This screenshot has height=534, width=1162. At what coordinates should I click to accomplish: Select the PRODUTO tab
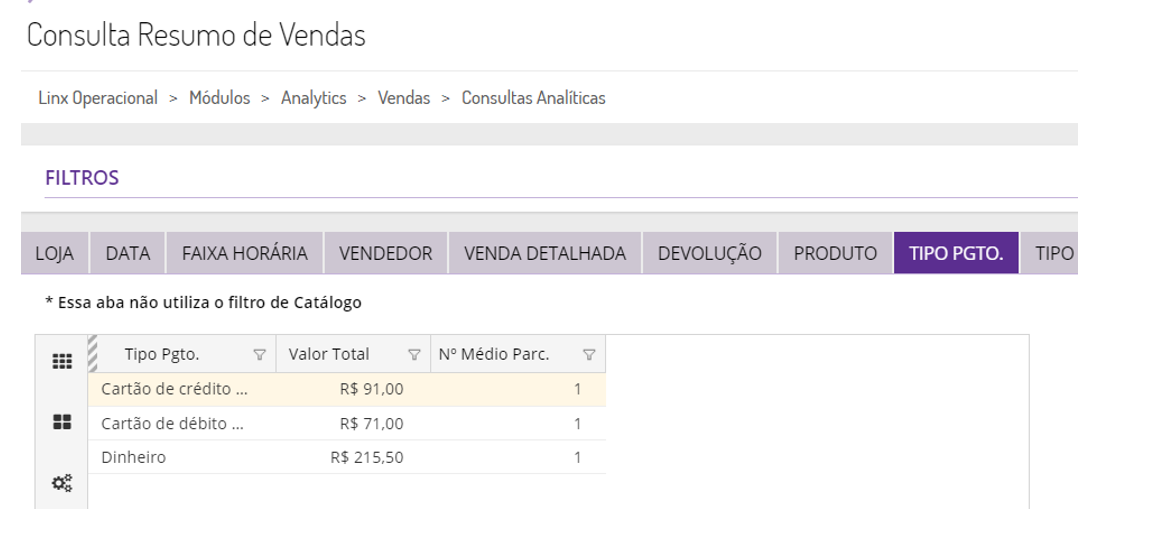835,254
